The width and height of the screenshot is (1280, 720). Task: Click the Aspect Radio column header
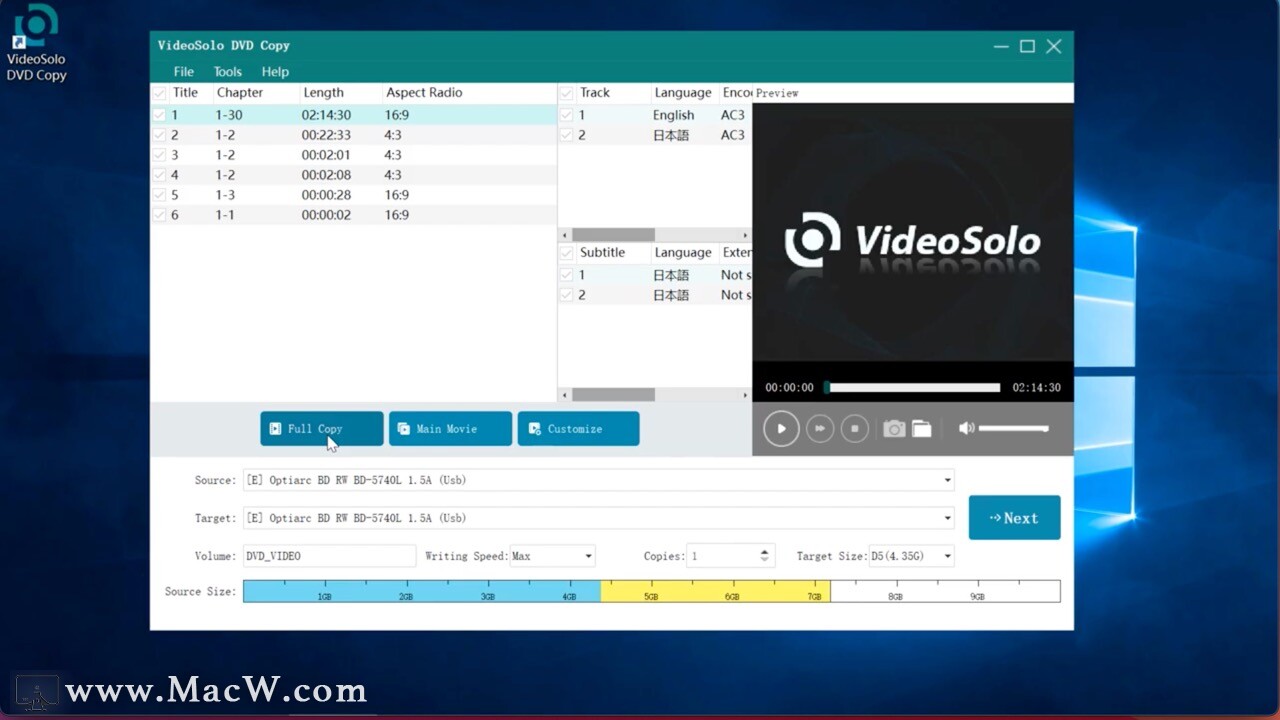pos(424,93)
